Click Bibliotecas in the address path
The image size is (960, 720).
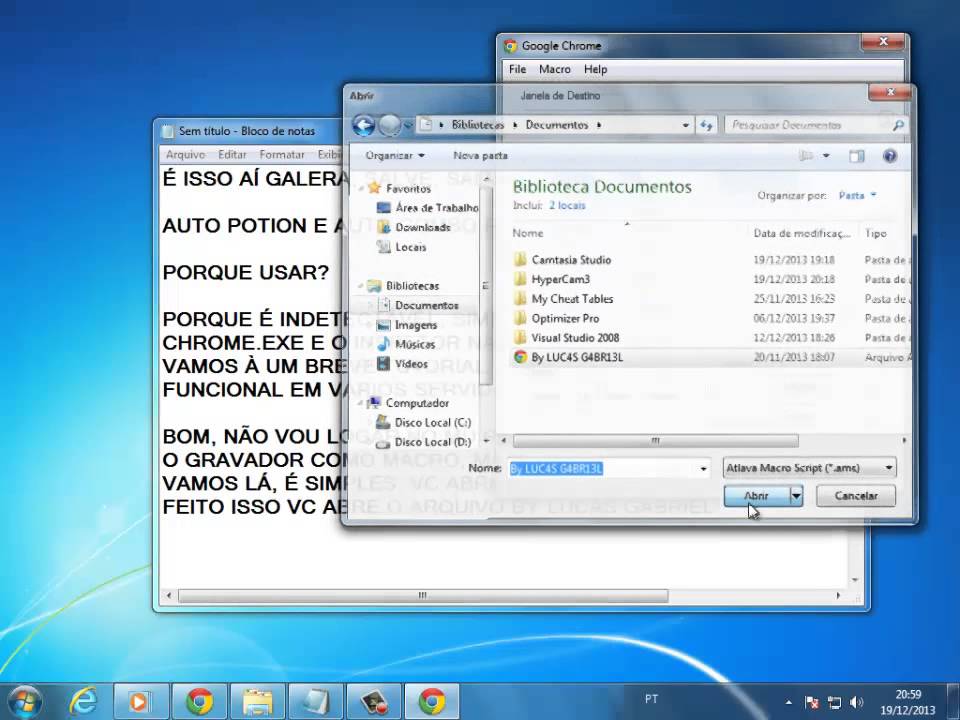click(x=478, y=125)
